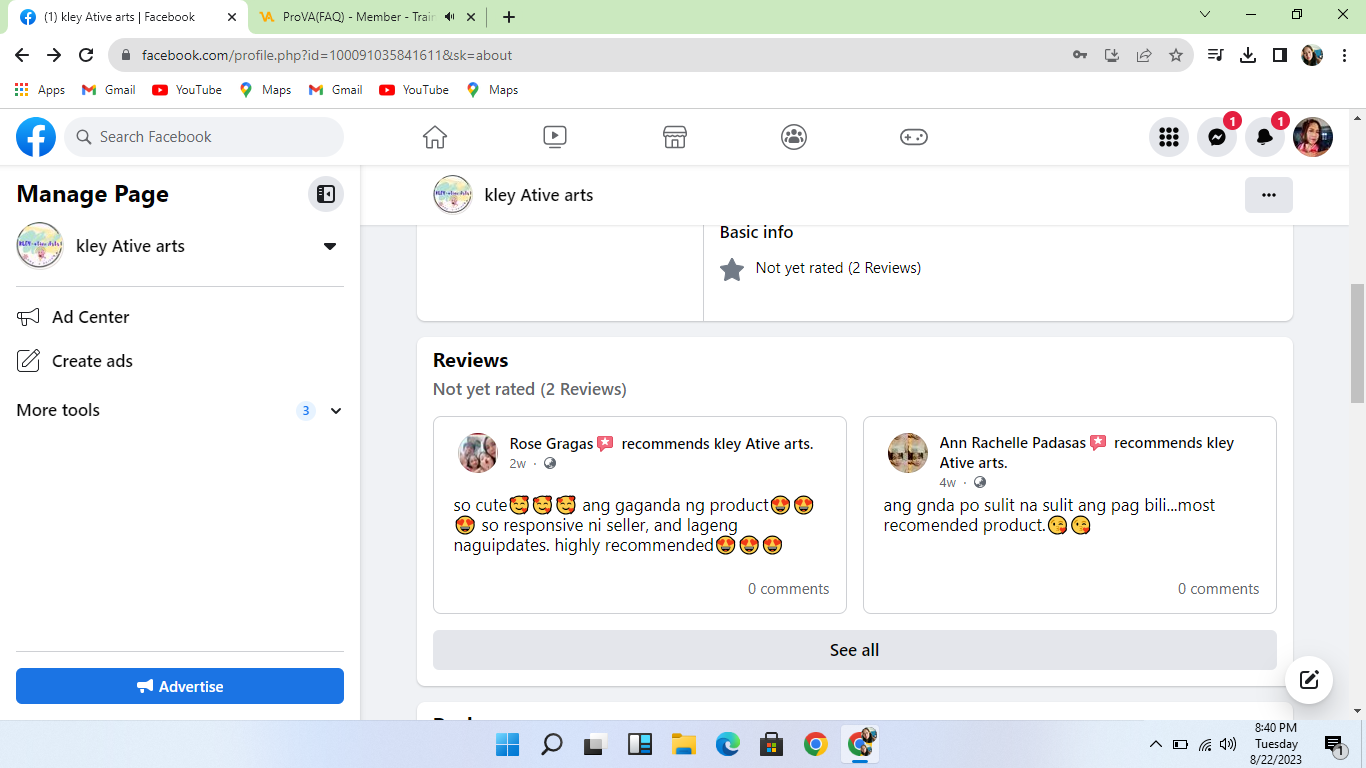
Task: Open the Apps bookmark shortcut
Action: (x=40, y=90)
